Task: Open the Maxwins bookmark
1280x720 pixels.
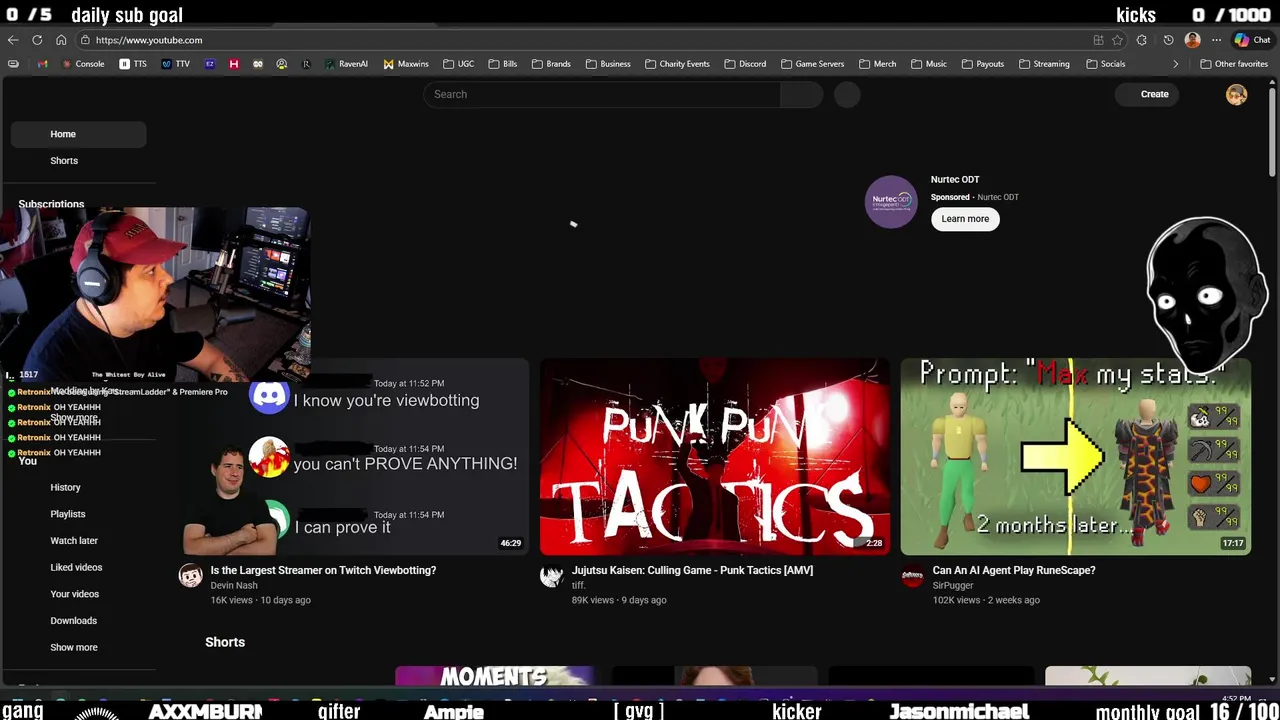Action: (x=406, y=64)
